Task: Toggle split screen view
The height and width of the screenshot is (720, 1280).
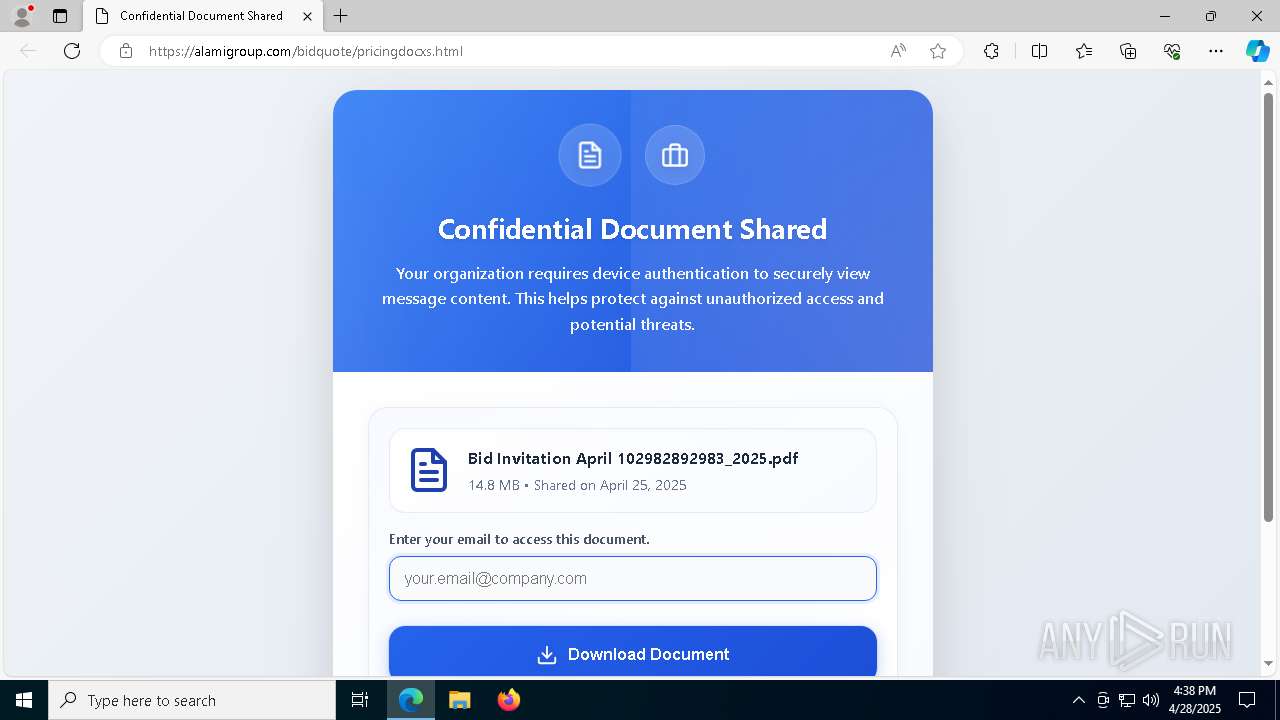Action: [1039, 51]
